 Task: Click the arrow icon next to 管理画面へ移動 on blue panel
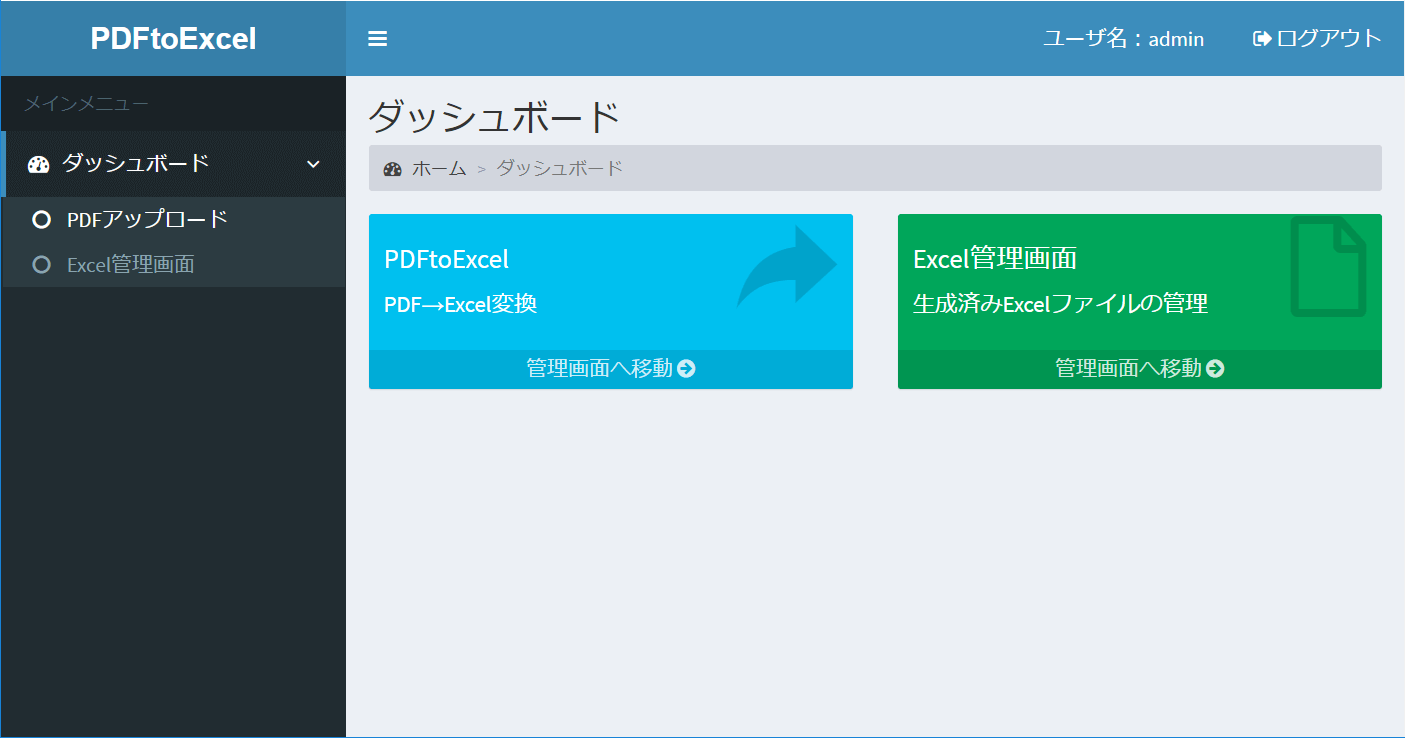coord(685,368)
